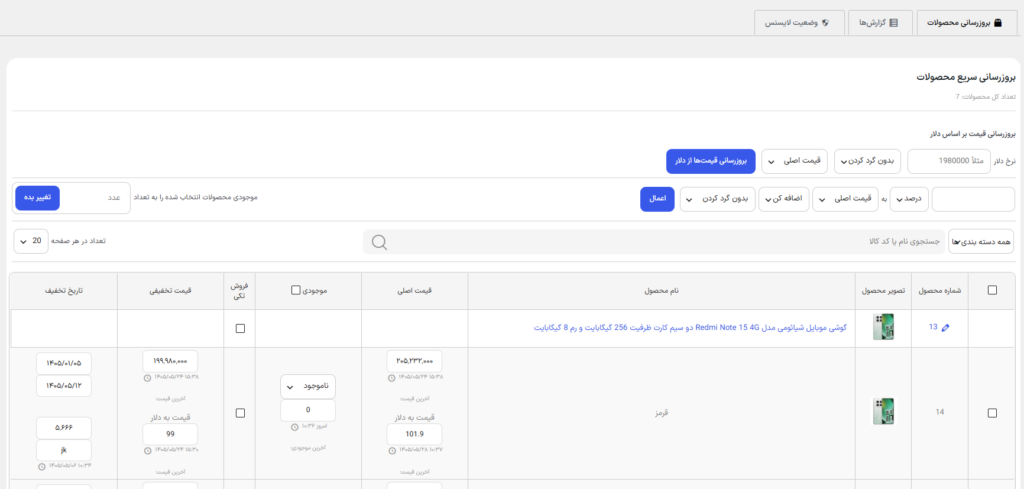Click the bag icon on بروزرسانی محصولات tab

(x=997, y=23)
